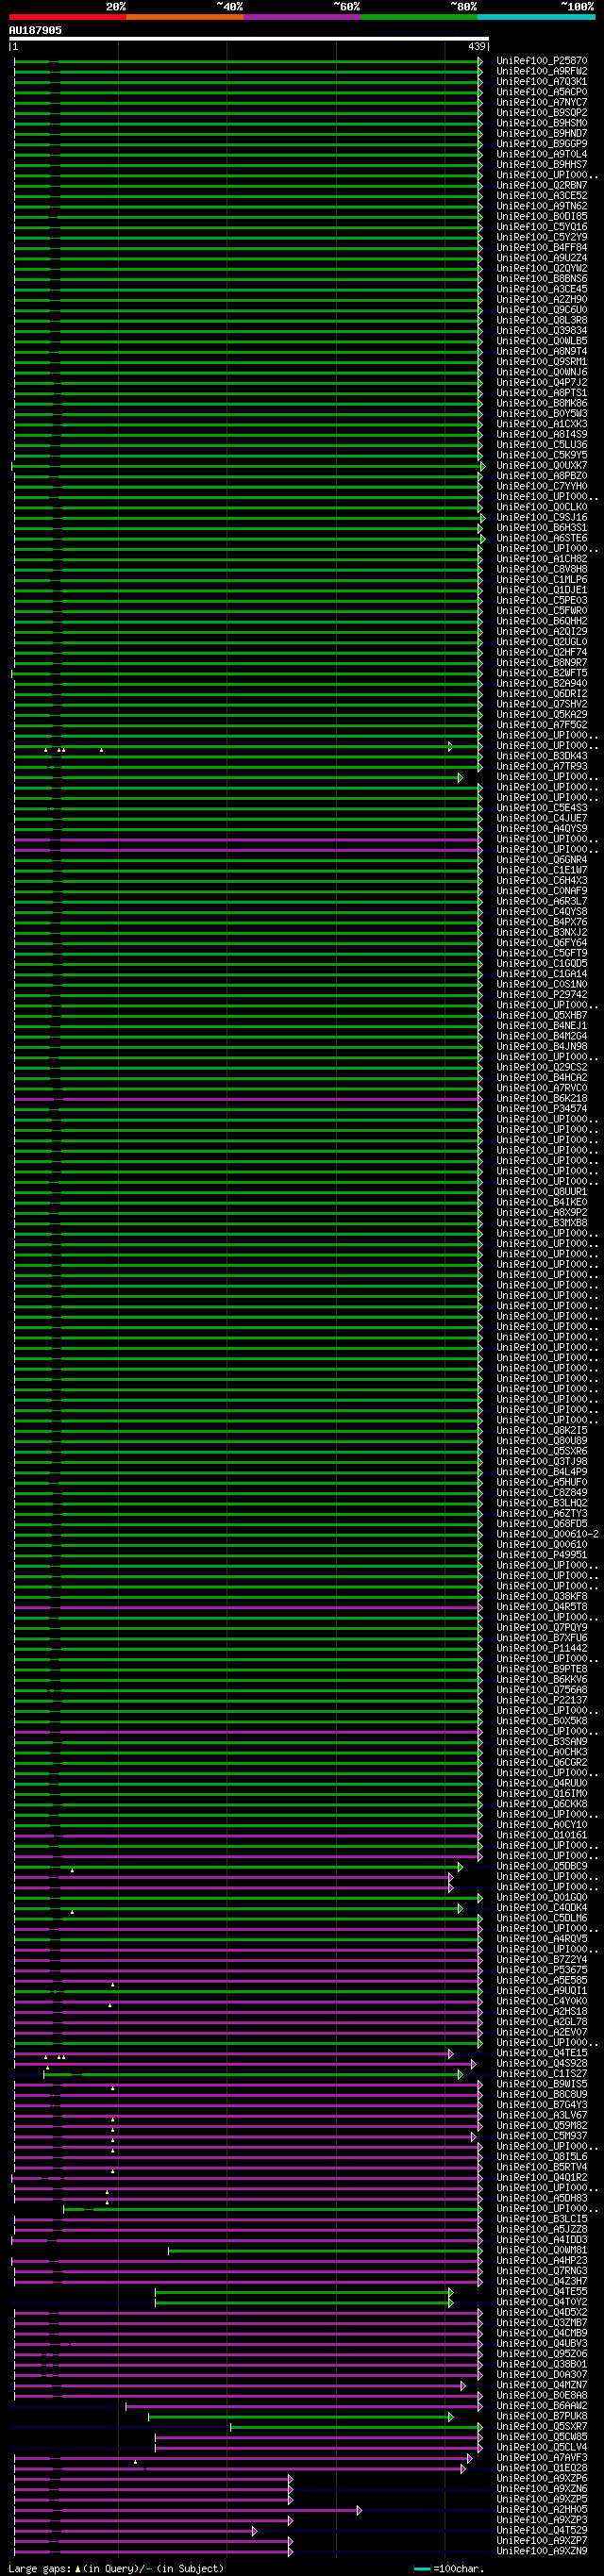604x2576 pixels.
Task: Click label UniRef100_Q5DBC9
Action: point(542,1866)
